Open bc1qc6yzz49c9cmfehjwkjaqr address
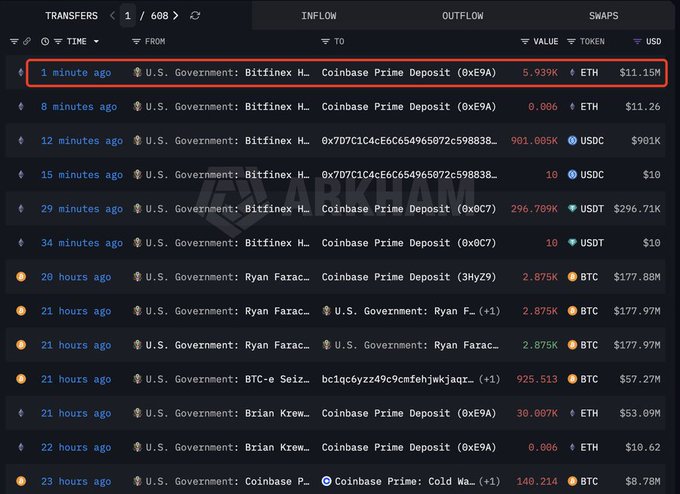Image resolution: width=680 pixels, height=494 pixels. (397, 379)
